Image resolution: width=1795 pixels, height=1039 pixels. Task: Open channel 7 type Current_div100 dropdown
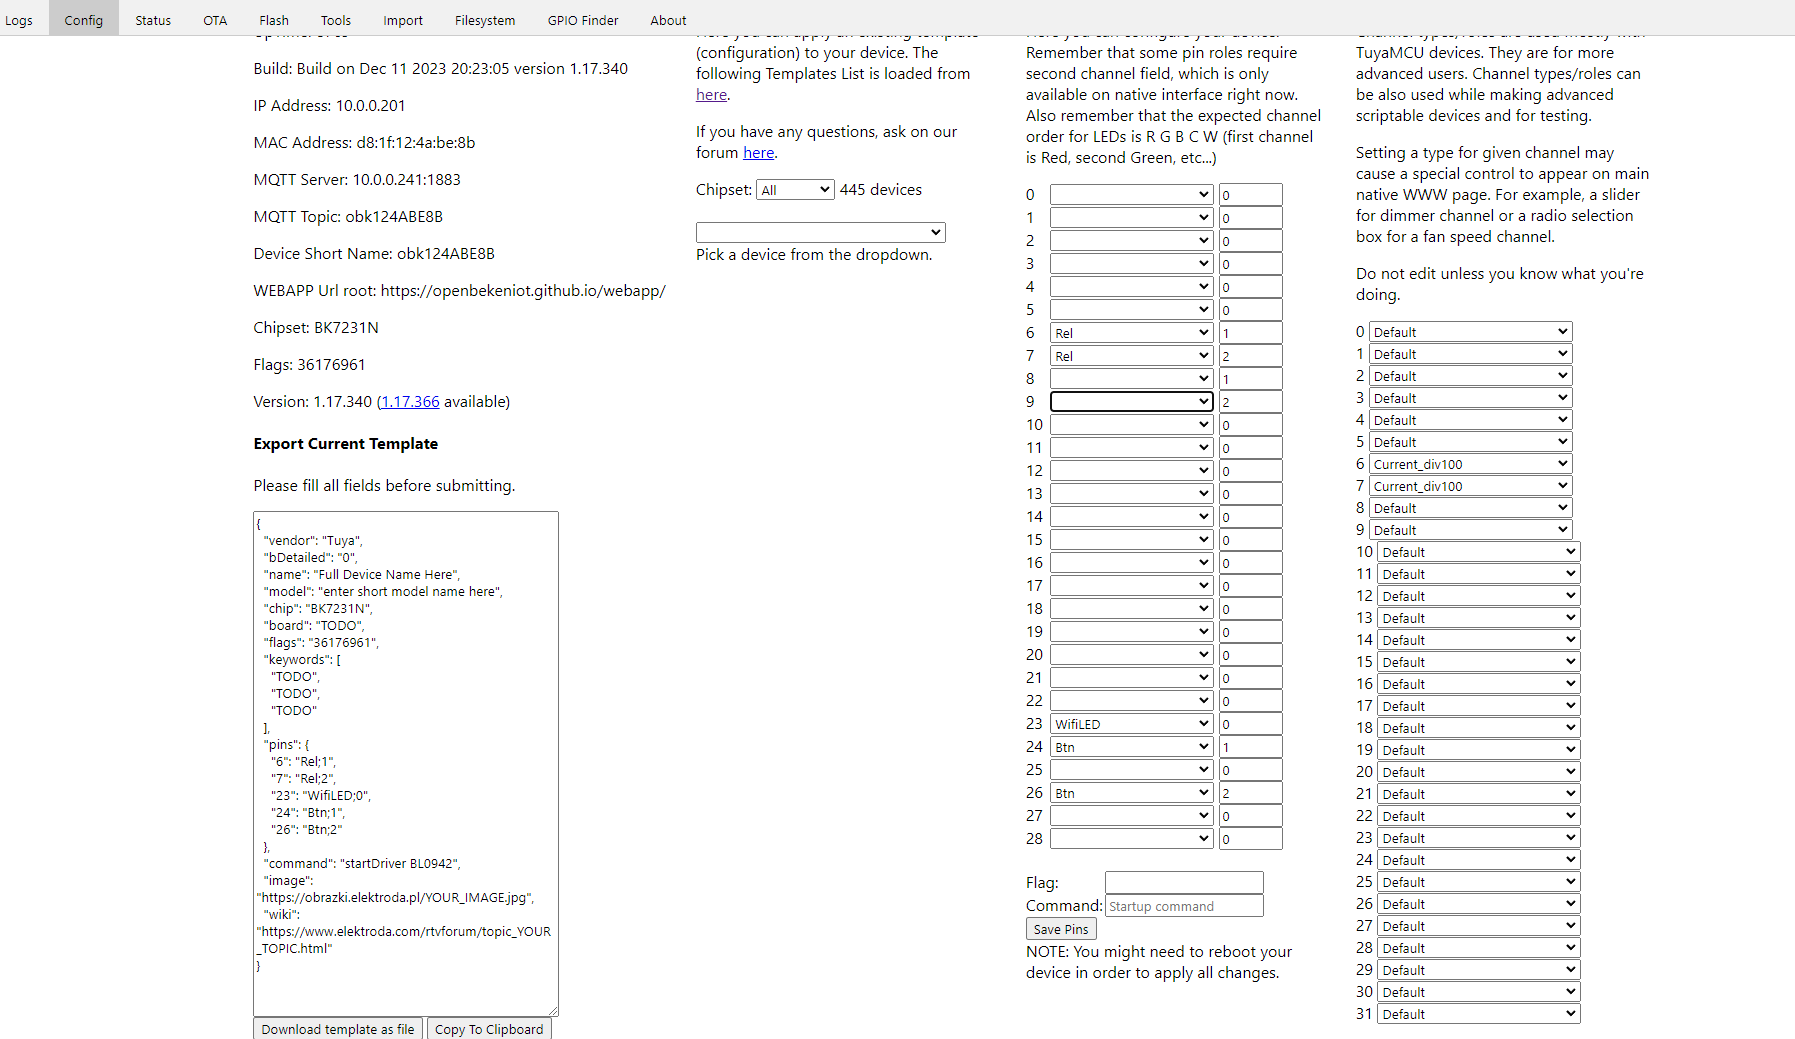tap(1471, 486)
